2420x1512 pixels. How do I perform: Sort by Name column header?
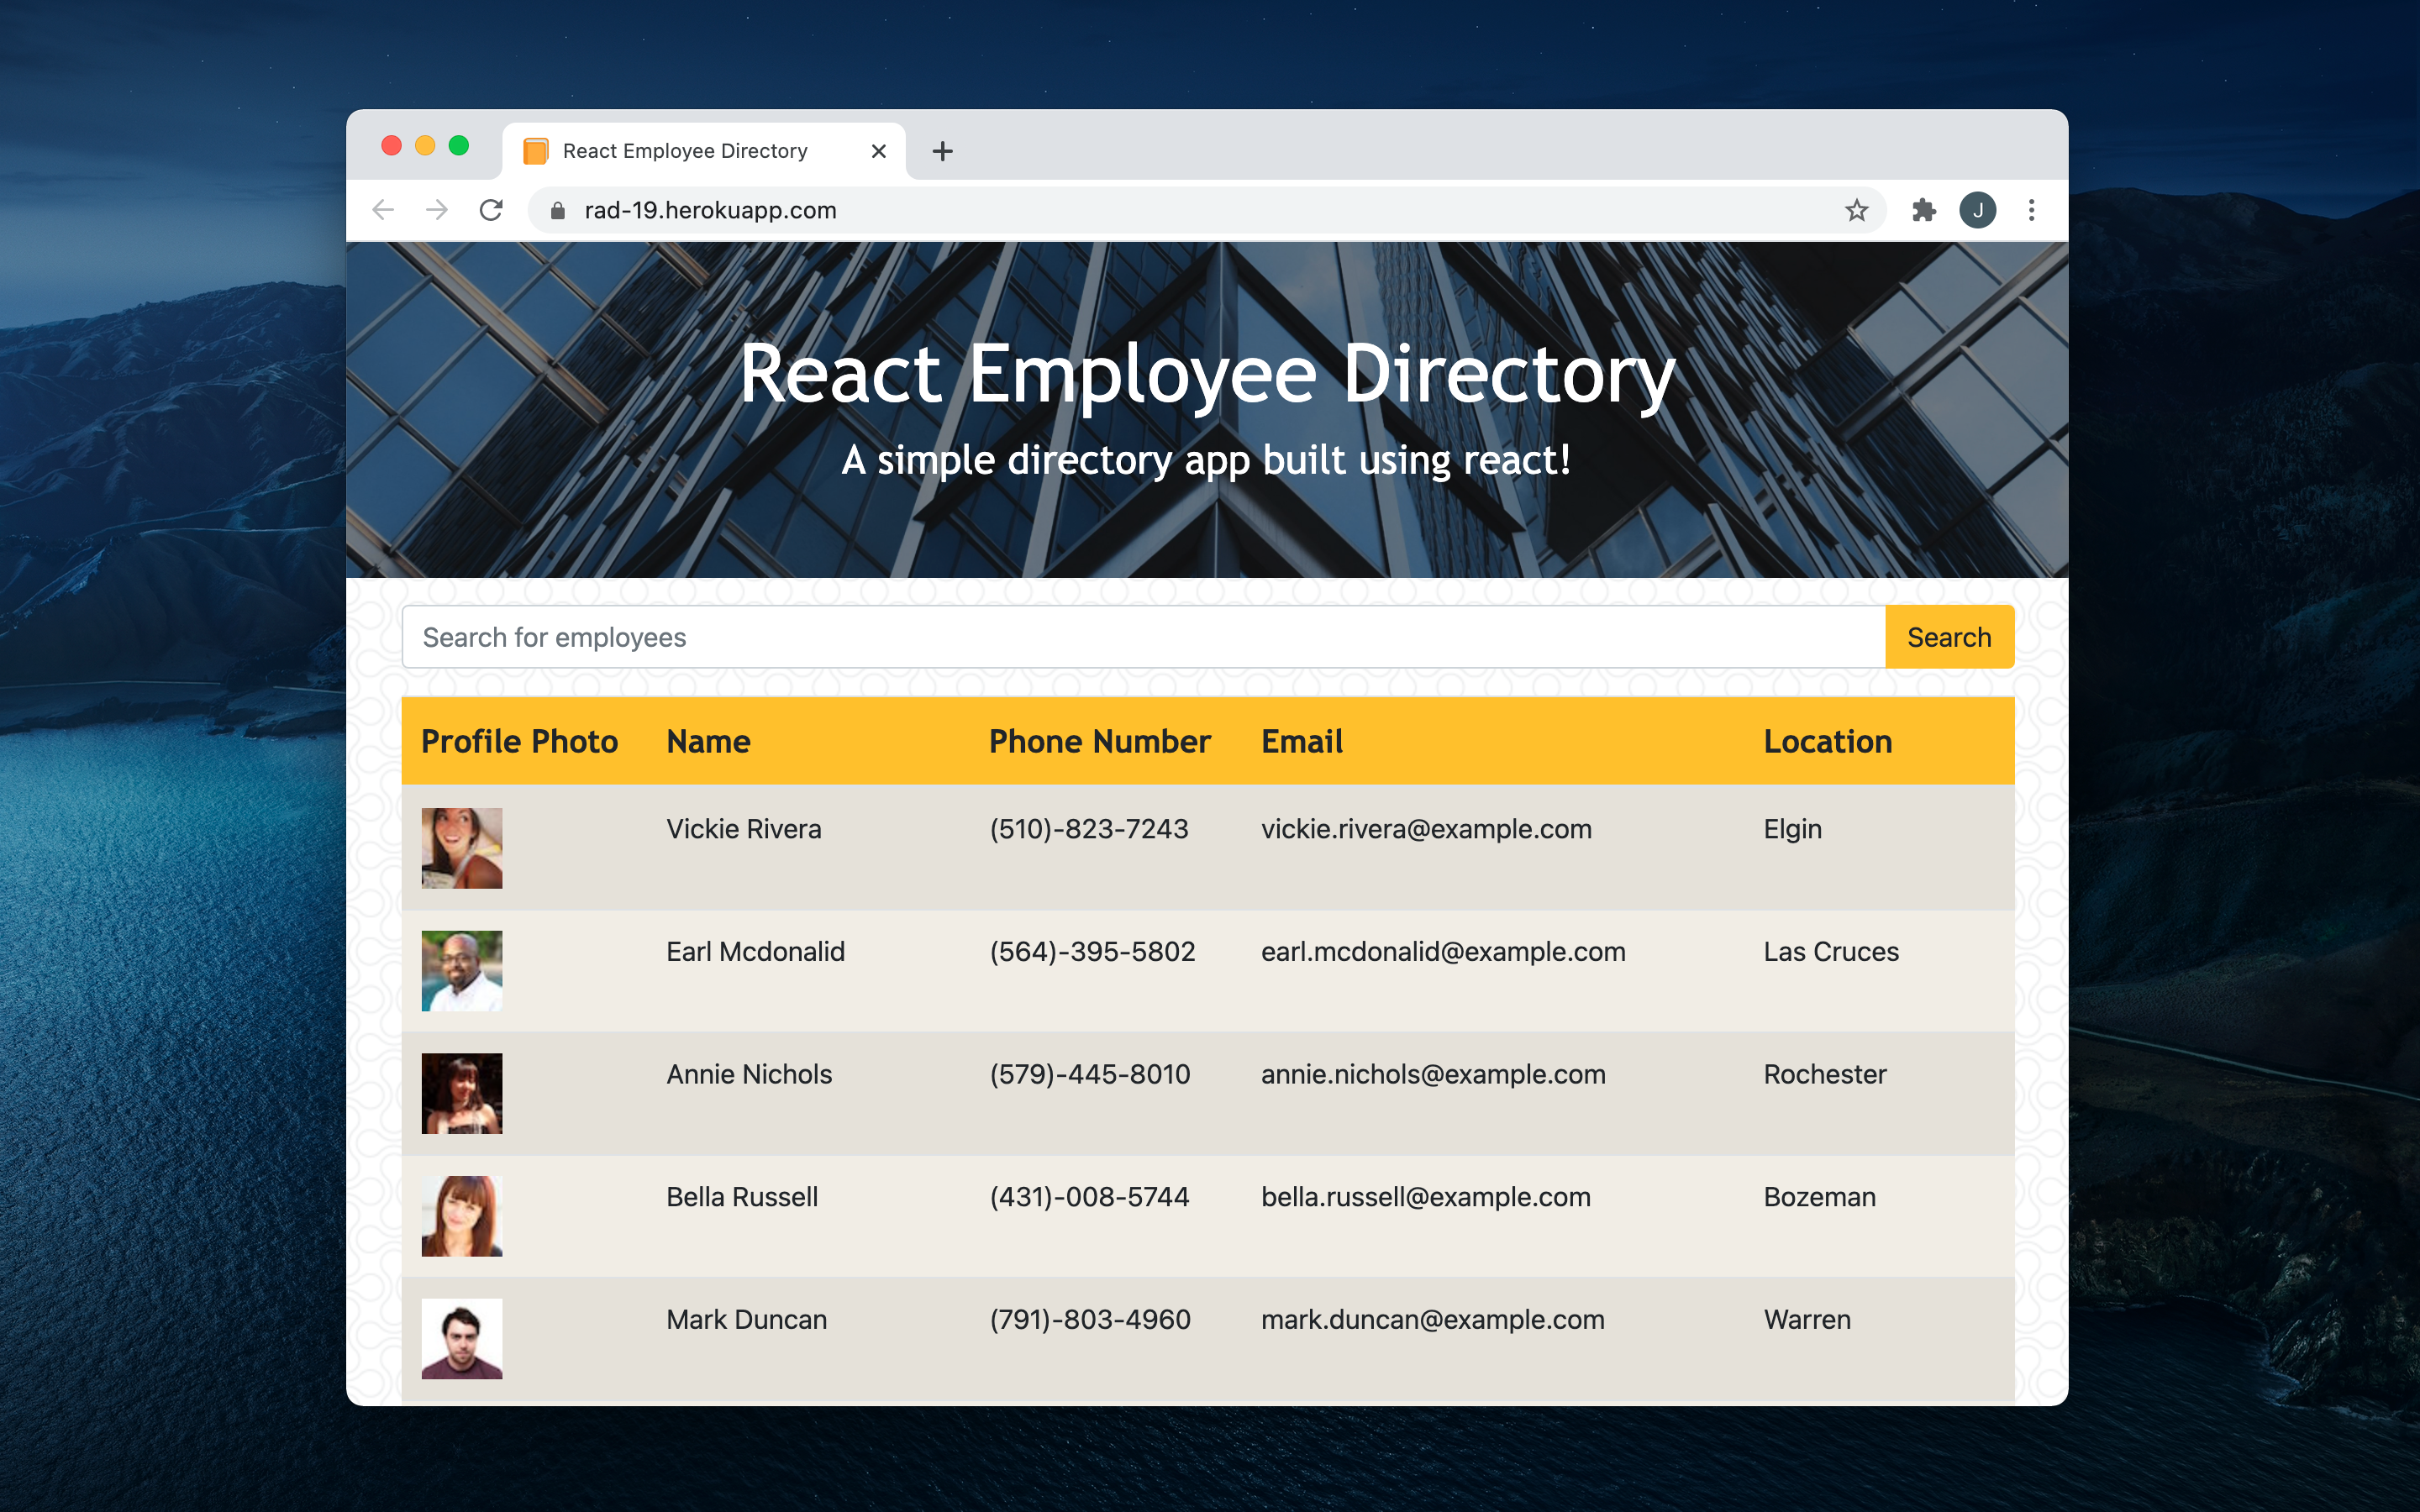709,741
